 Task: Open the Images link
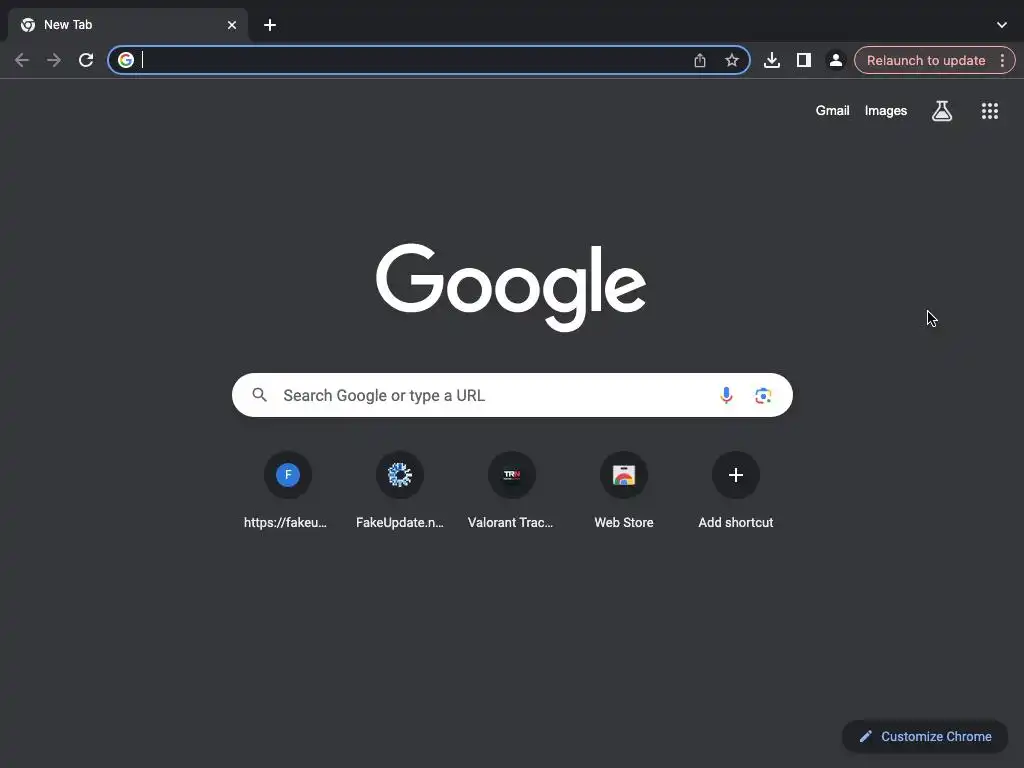pyautogui.click(x=886, y=110)
